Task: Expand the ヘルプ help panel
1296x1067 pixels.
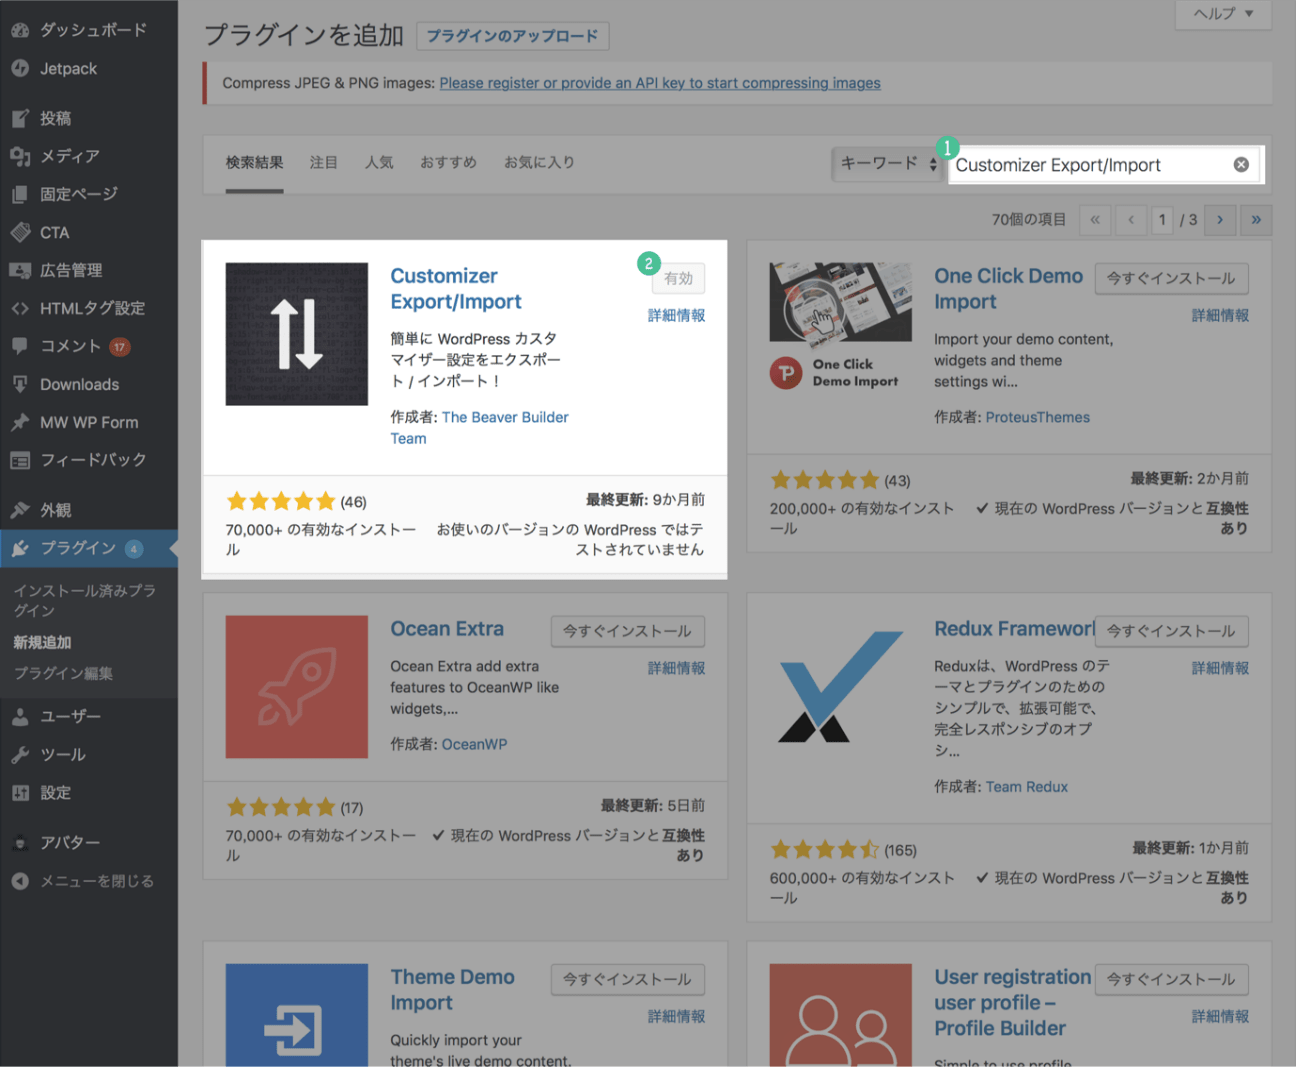Action: pyautogui.click(x=1223, y=14)
